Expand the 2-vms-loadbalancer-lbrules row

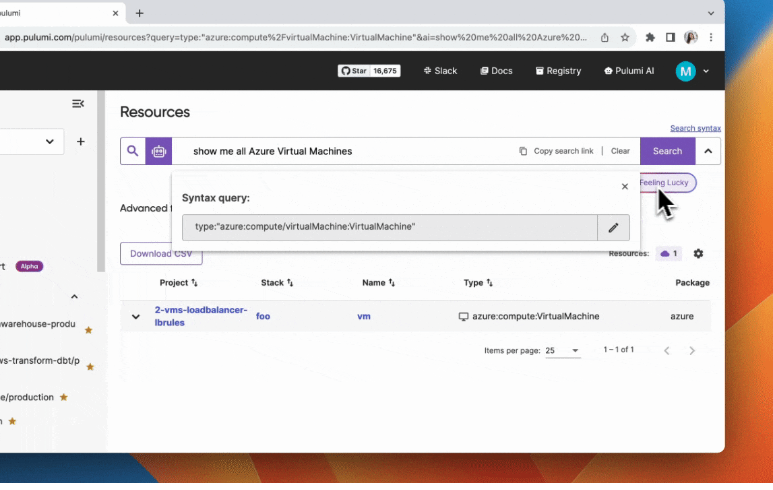(x=136, y=316)
